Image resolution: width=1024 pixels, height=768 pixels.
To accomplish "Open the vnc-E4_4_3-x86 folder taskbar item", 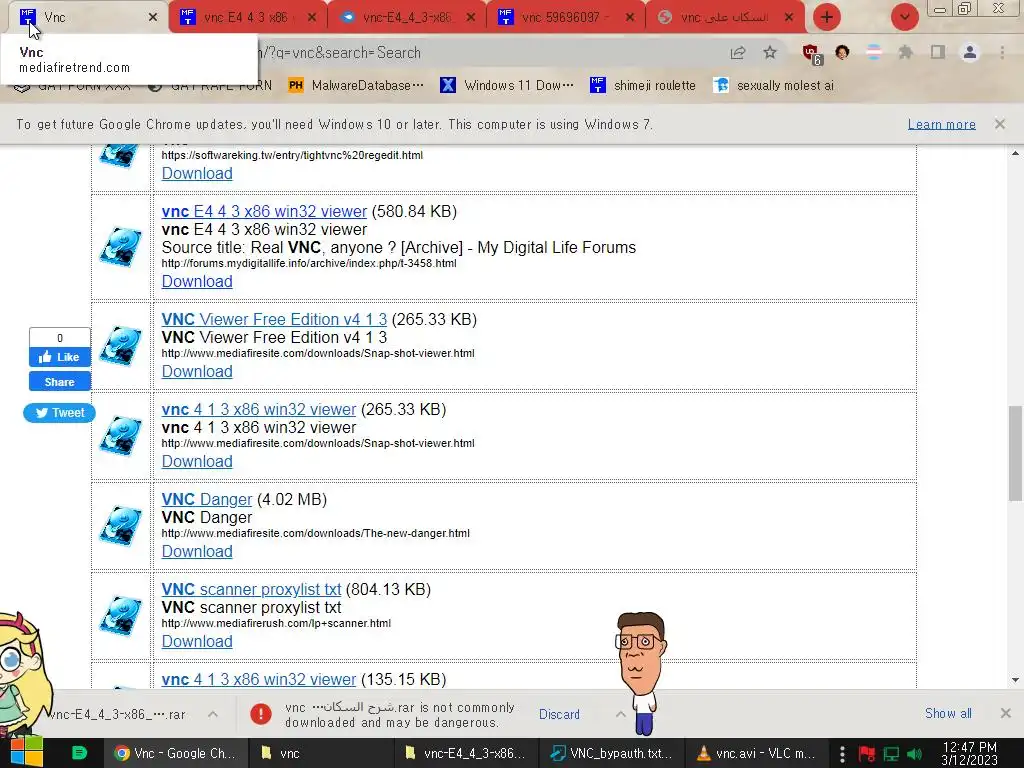I will (x=467, y=753).
